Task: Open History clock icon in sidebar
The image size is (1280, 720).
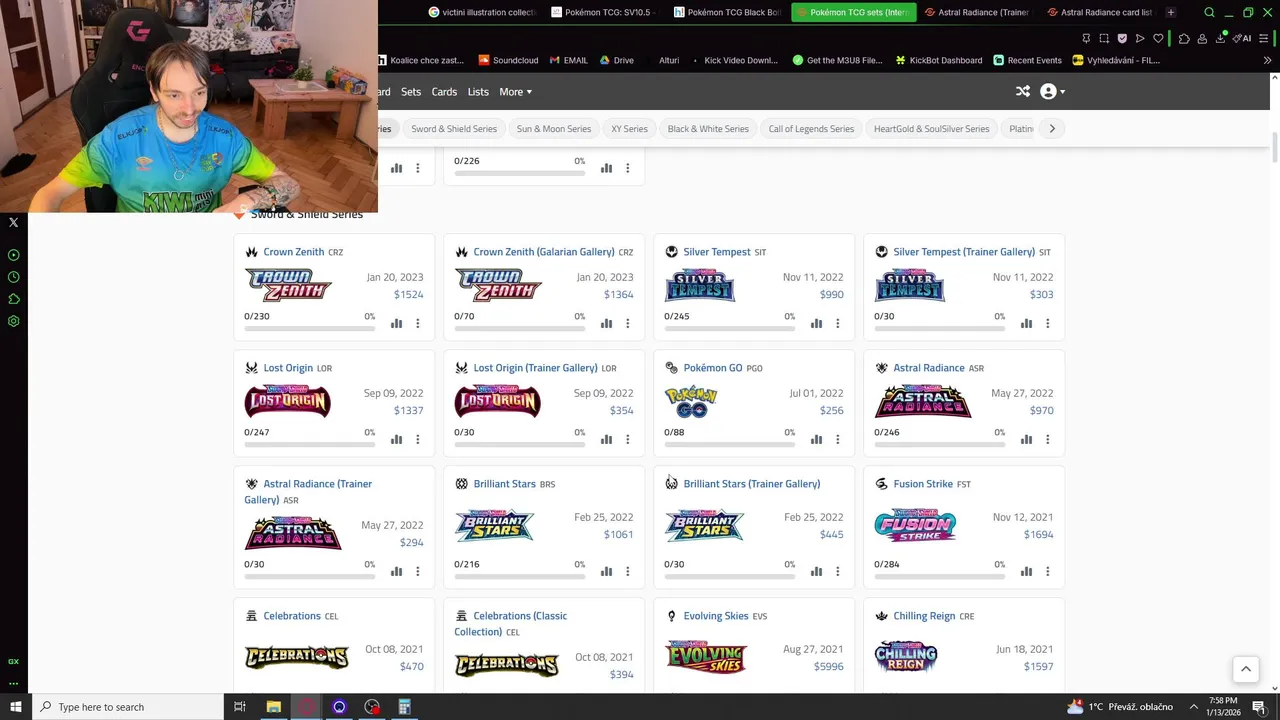Action: point(14,277)
